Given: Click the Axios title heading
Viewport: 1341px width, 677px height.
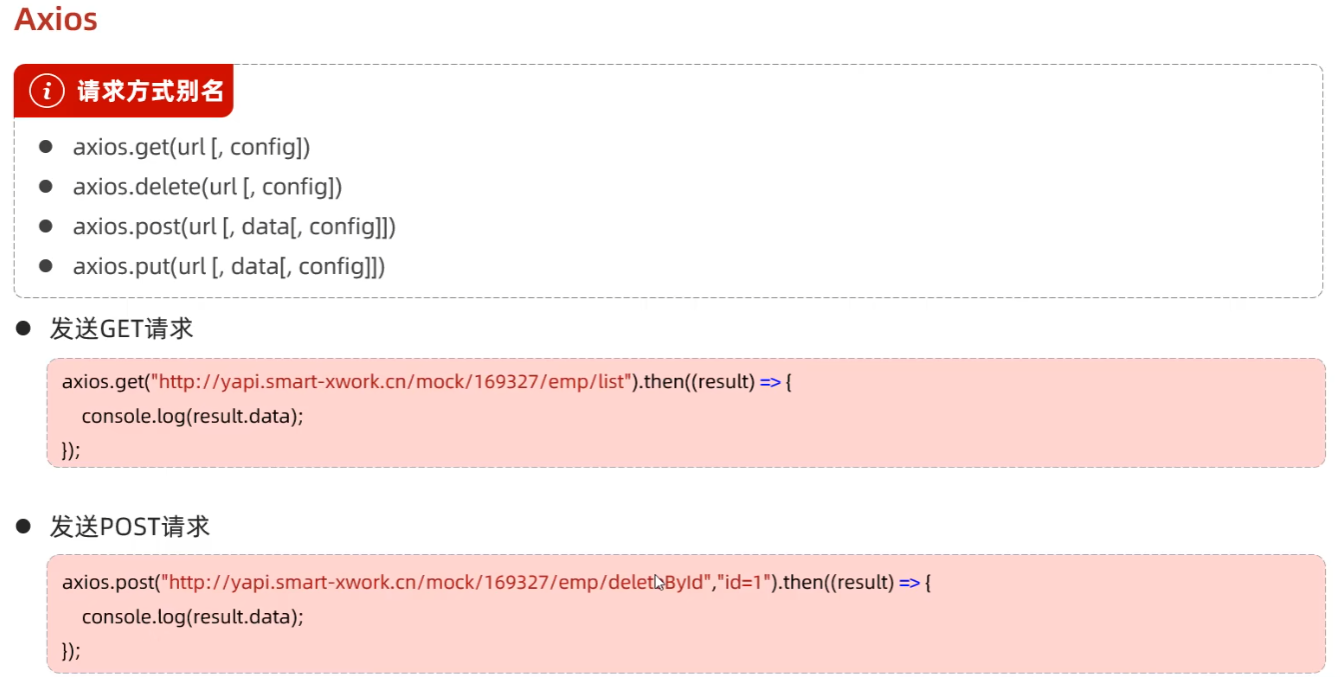Looking at the screenshot, I should tap(56, 19).
